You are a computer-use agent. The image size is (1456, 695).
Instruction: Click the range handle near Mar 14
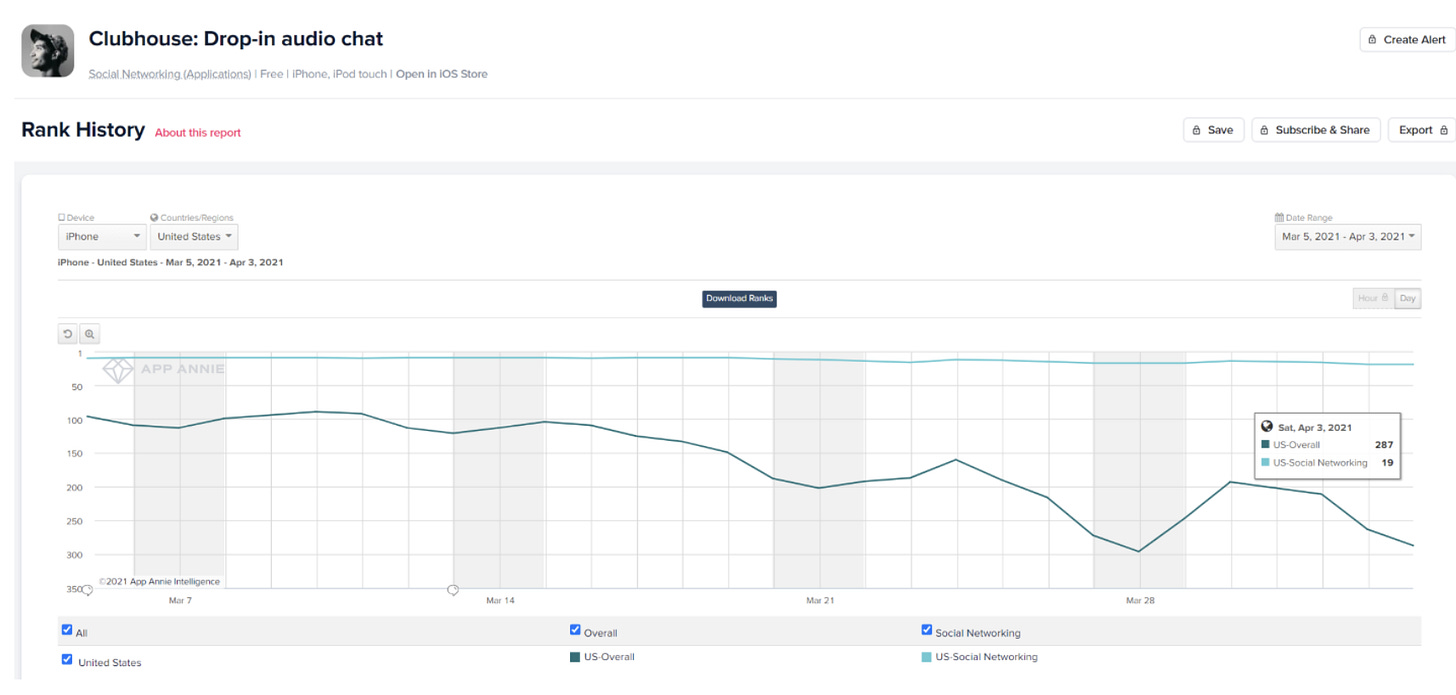[453, 590]
